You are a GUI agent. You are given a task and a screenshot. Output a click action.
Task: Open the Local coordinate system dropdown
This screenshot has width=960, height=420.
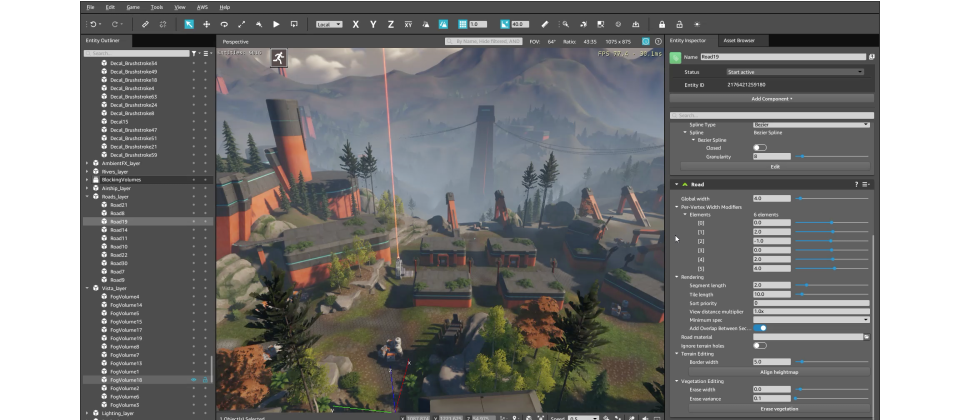pyautogui.click(x=329, y=24)
